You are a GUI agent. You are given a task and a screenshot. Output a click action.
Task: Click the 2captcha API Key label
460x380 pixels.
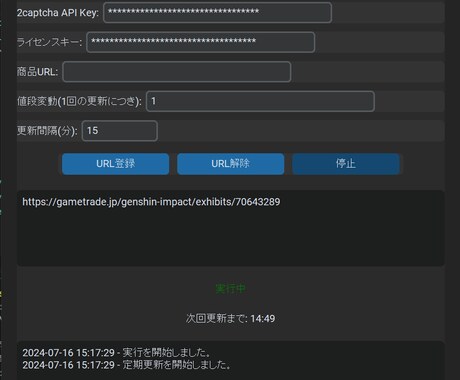58,13
